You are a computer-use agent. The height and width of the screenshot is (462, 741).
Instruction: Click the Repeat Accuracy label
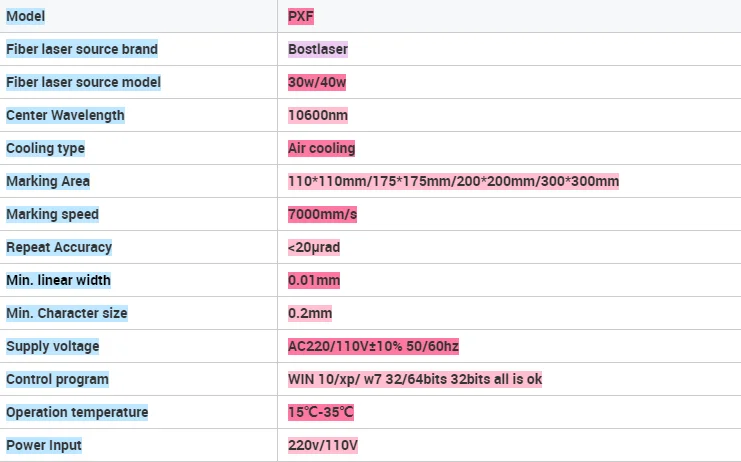pos(59,248)
